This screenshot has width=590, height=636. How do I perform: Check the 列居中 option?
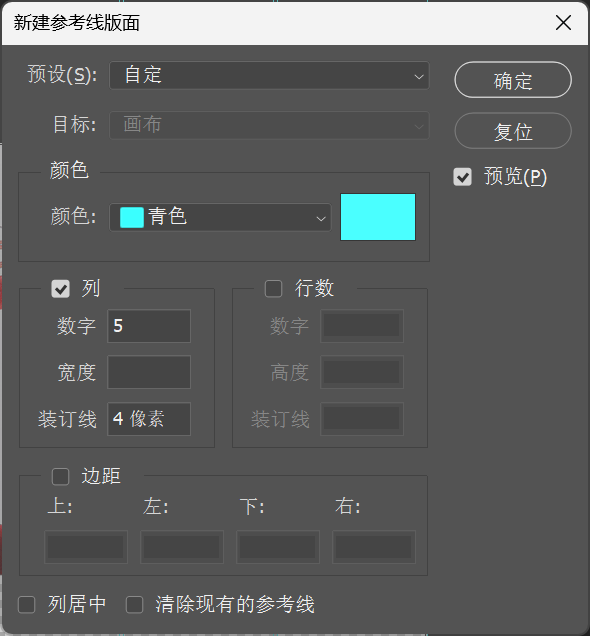[27, 605]
